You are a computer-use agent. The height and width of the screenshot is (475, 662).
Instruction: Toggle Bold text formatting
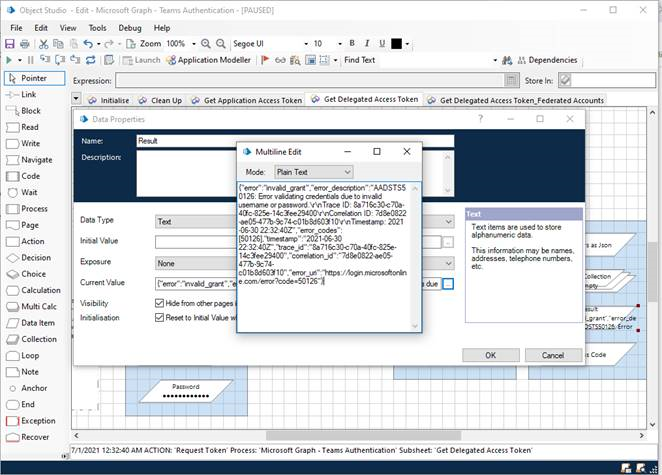354,44
